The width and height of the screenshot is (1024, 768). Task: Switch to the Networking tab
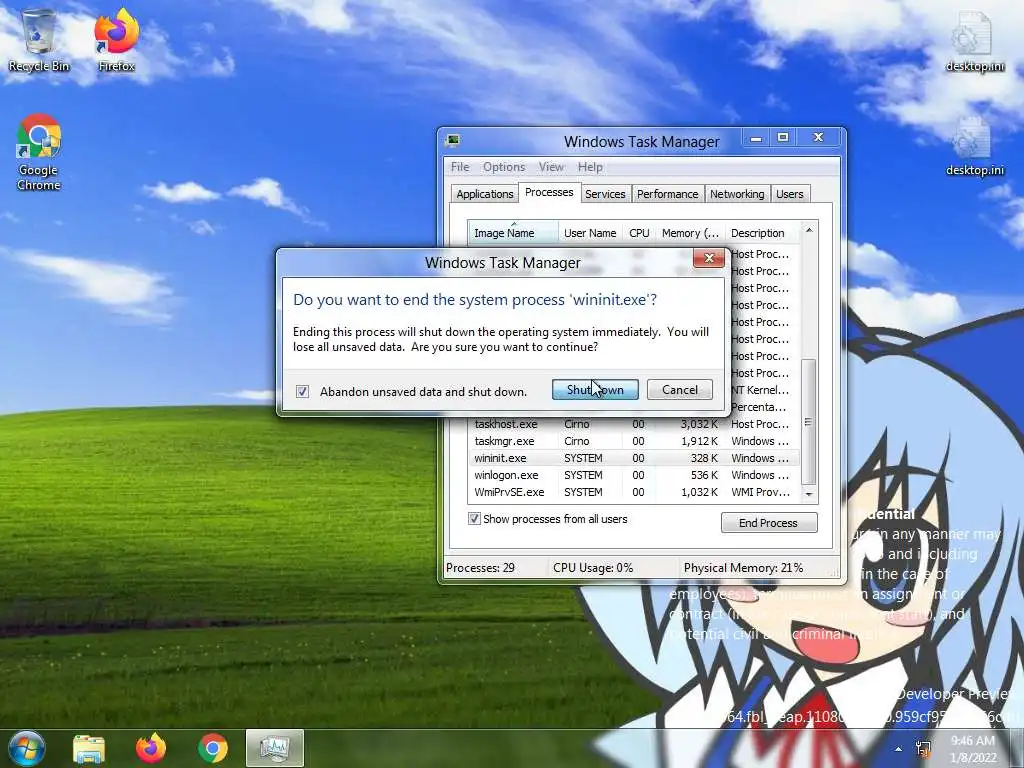(737, 194)
